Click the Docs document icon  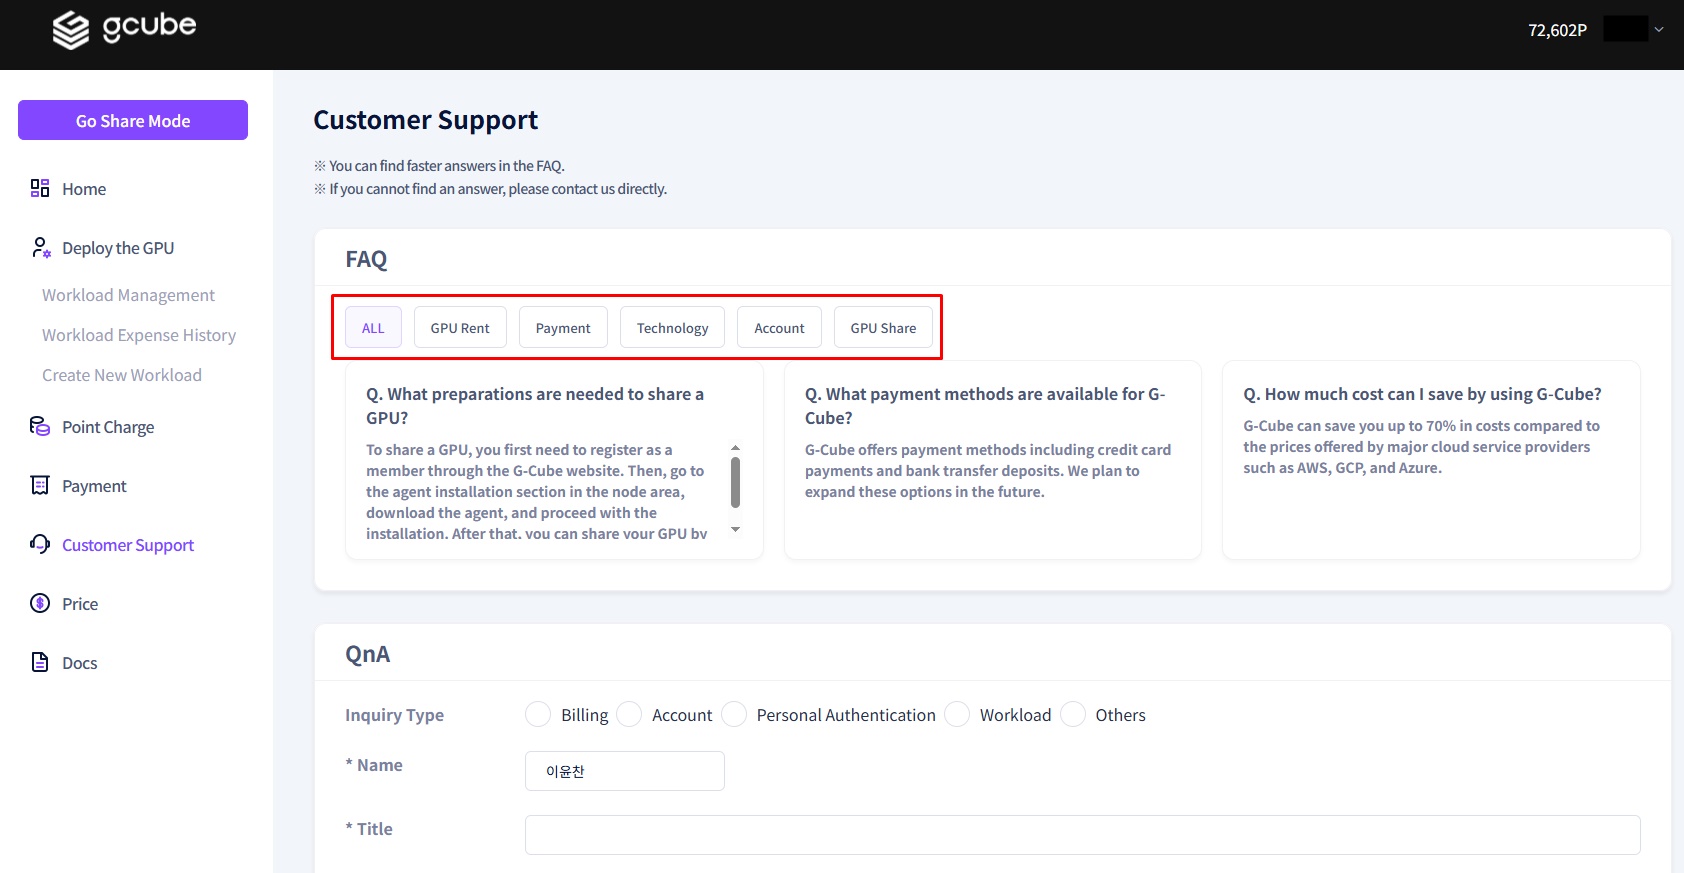click(x=40, y=662)
